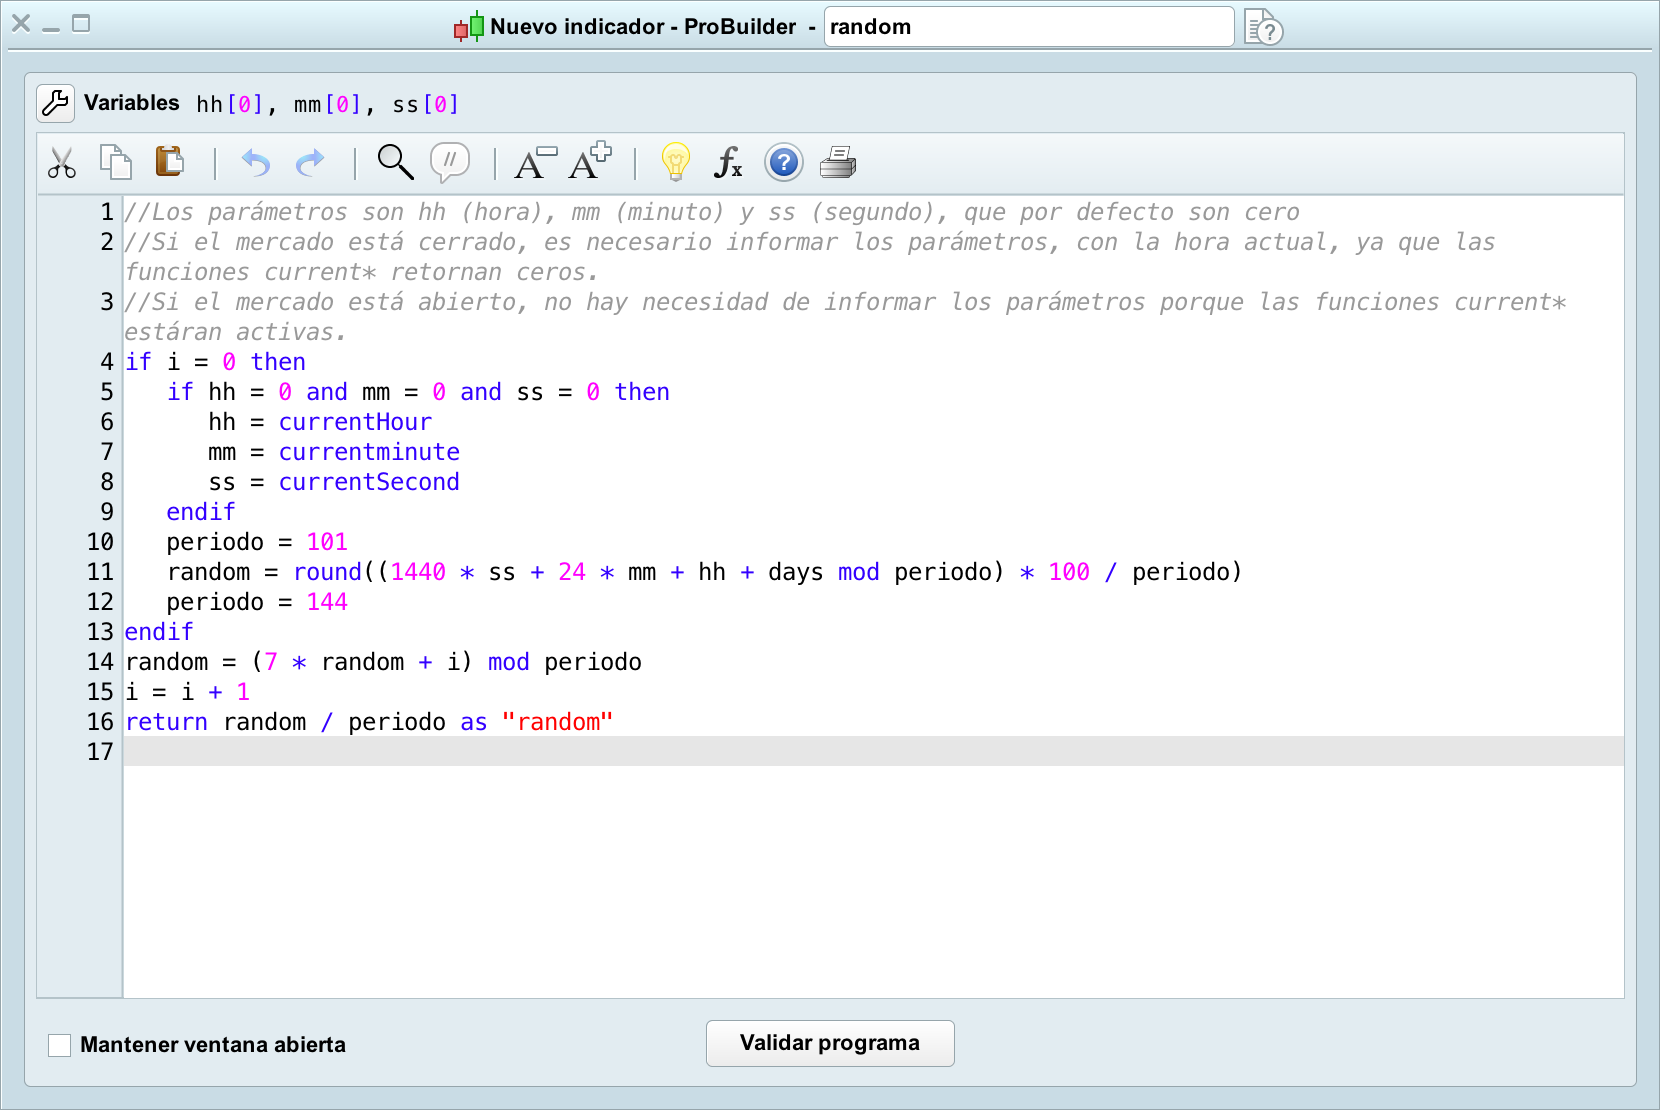Place cursor on empty line 17

pos(870,752)
